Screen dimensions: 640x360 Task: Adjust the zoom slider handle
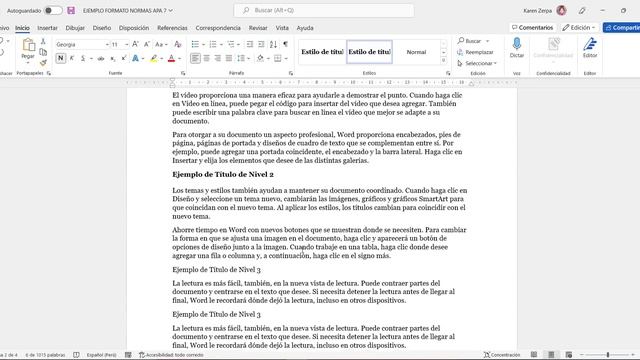point(608,355)
